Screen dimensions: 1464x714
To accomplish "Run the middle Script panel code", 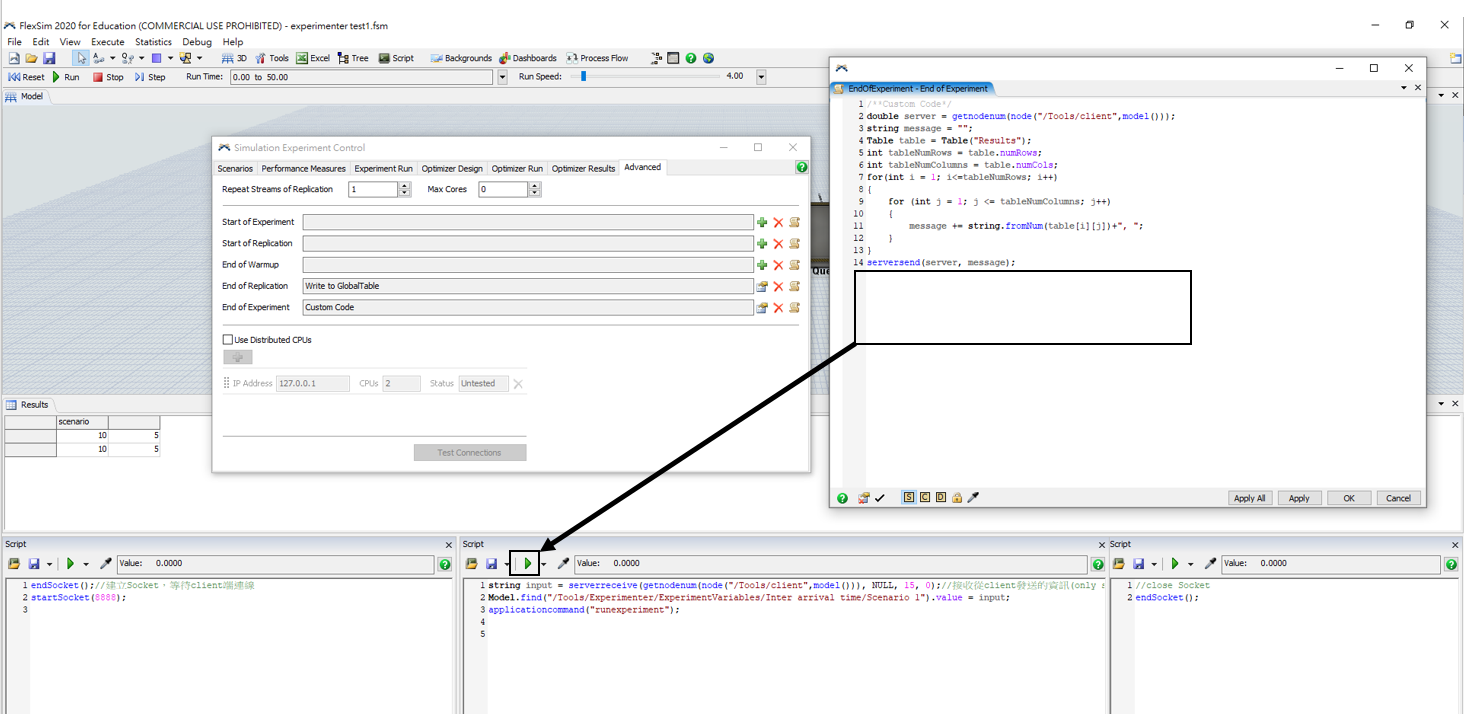I will 527,564.
